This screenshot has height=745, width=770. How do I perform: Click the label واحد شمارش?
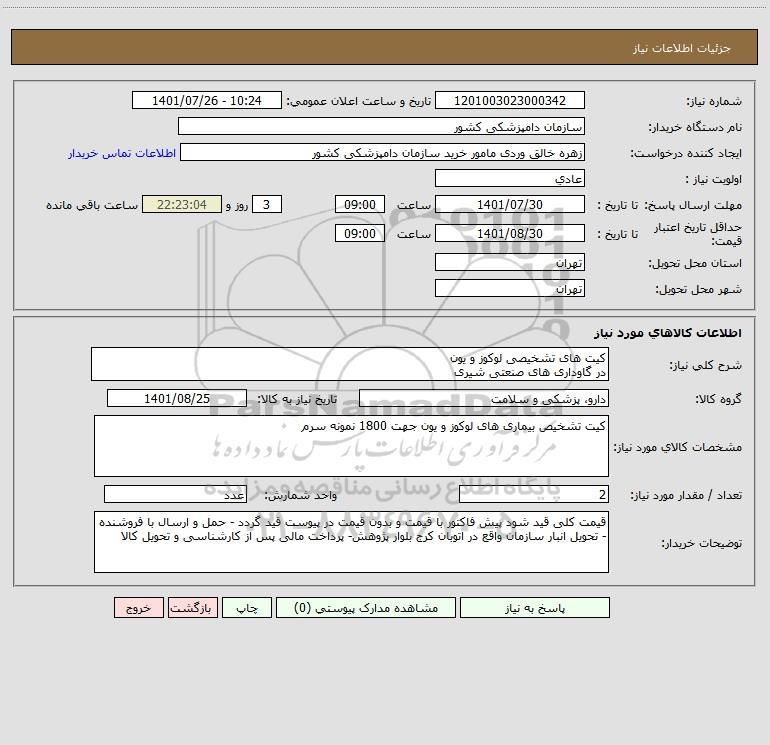tap(301, 495)
